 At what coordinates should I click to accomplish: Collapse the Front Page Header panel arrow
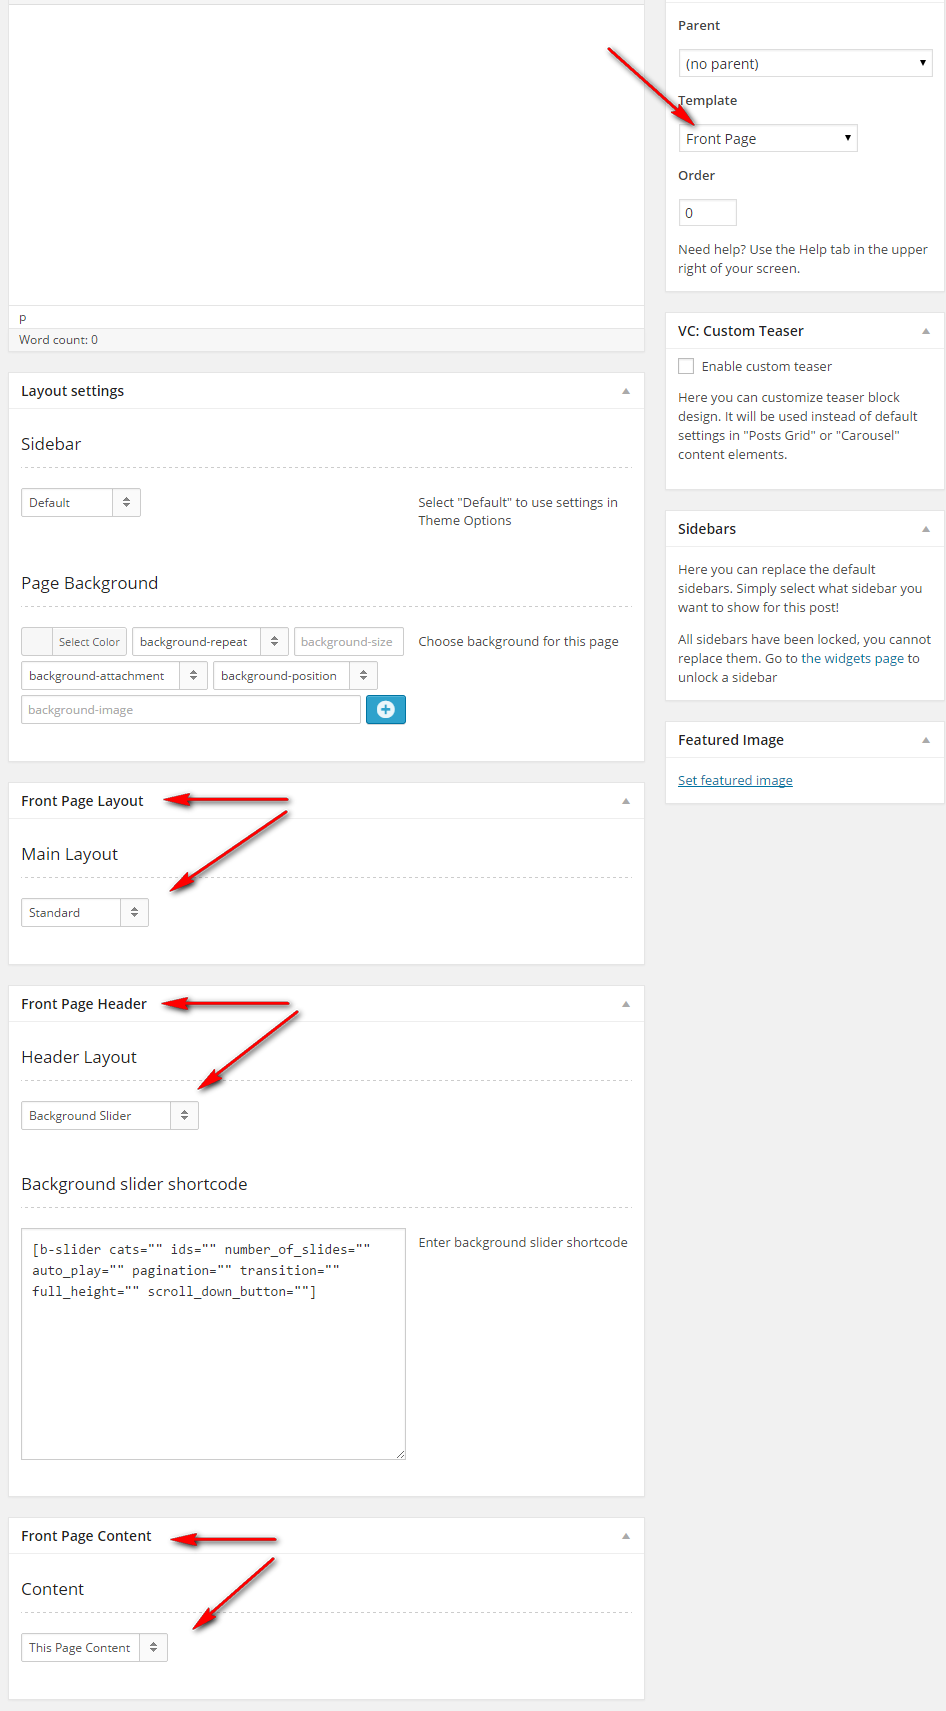[x=626, y=1004]
